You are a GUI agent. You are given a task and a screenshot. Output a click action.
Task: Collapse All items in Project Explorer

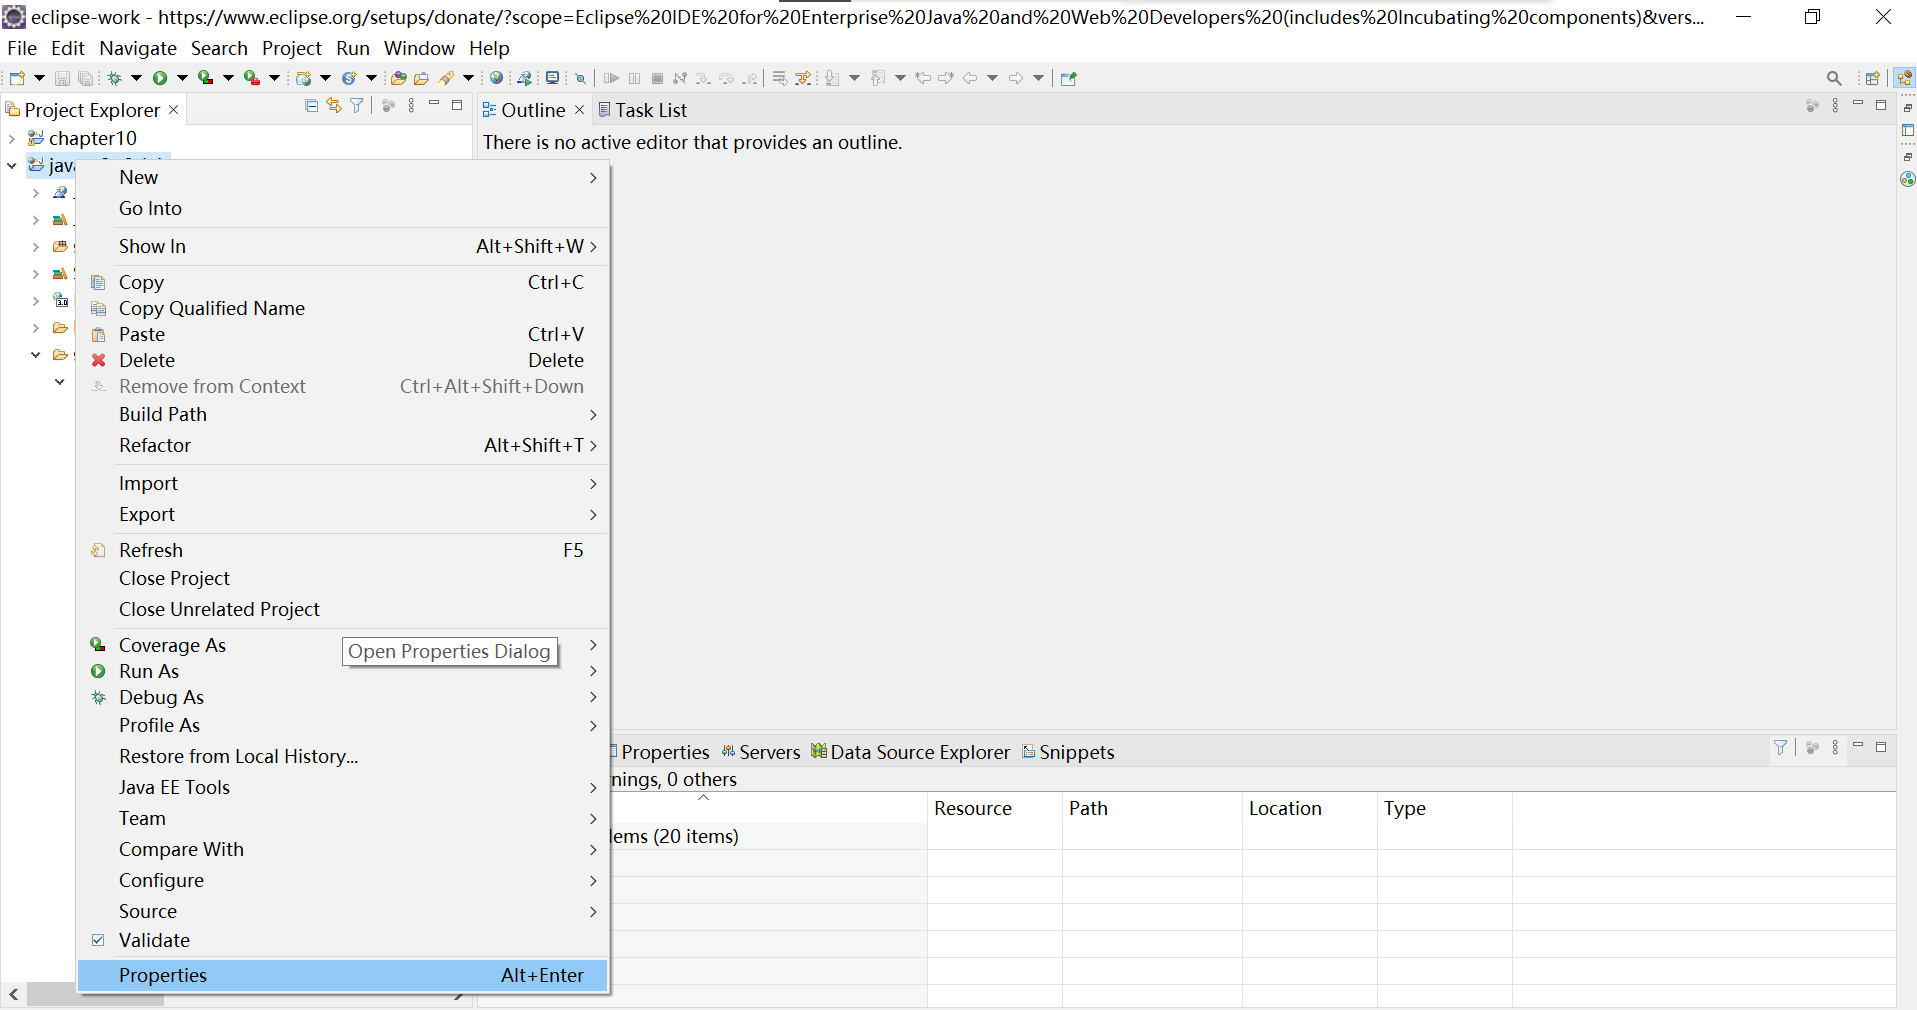click(x=311, y=106)
